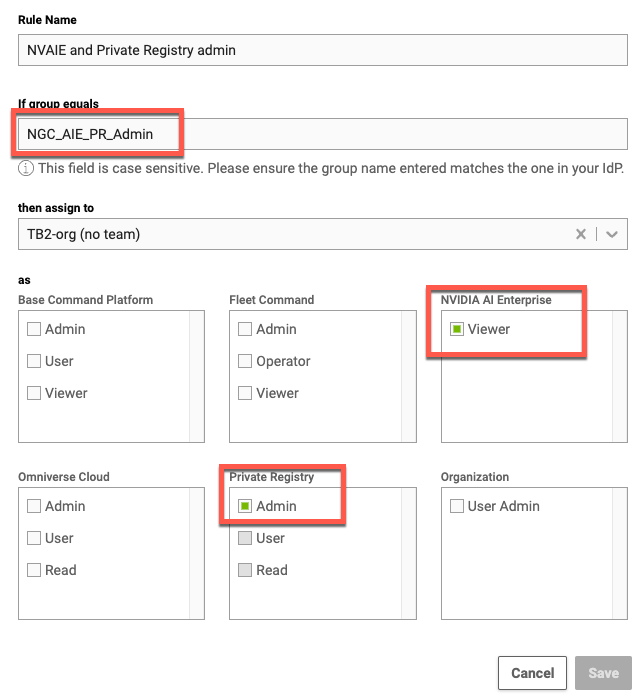Select Operator role in Fleet Command
The width and height of the screenshot is (640, 700).
(x=245, y=361)
